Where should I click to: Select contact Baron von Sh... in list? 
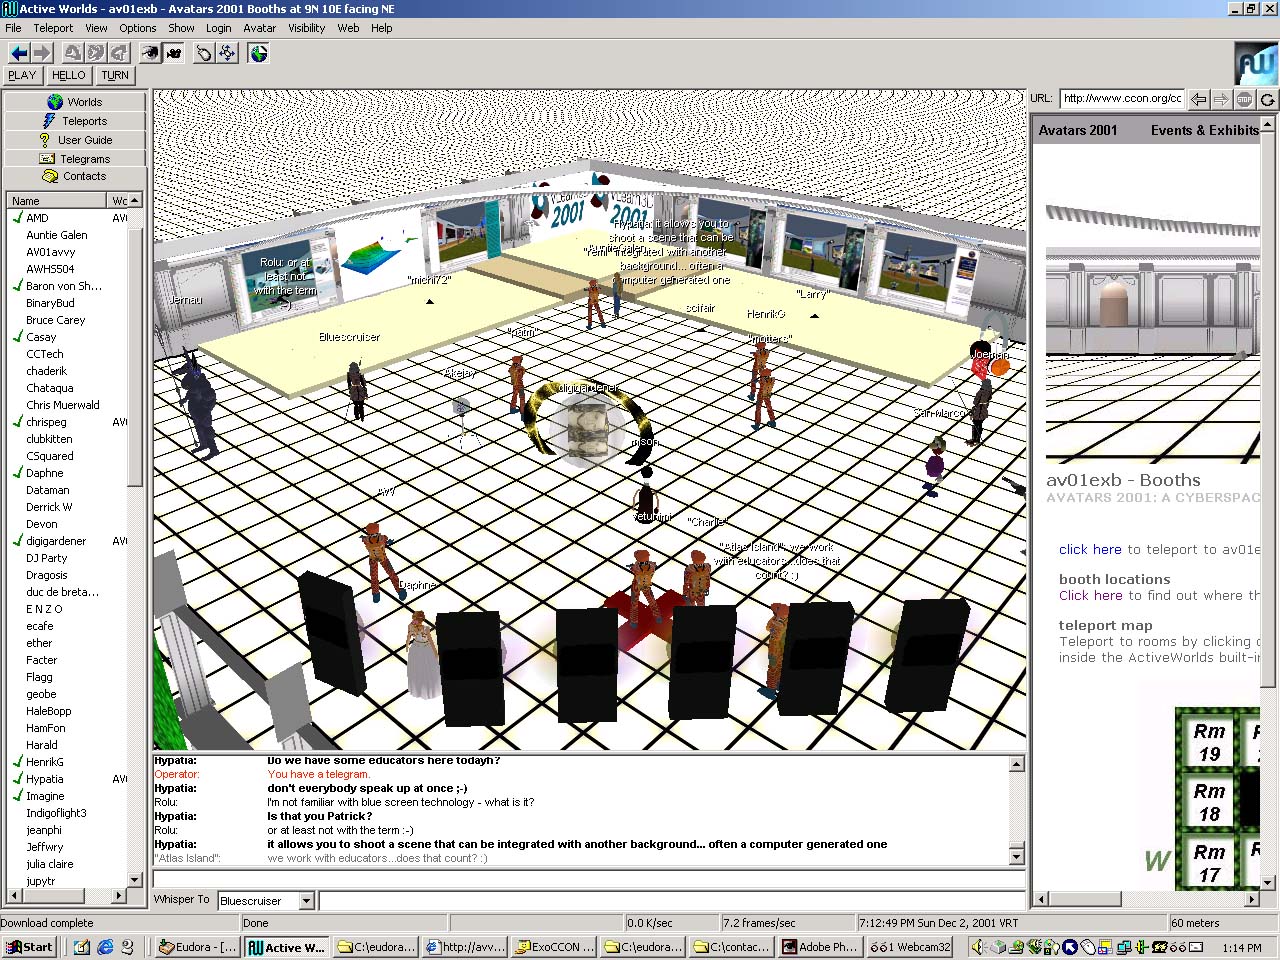pyautogui.click(x=63, y=286)
